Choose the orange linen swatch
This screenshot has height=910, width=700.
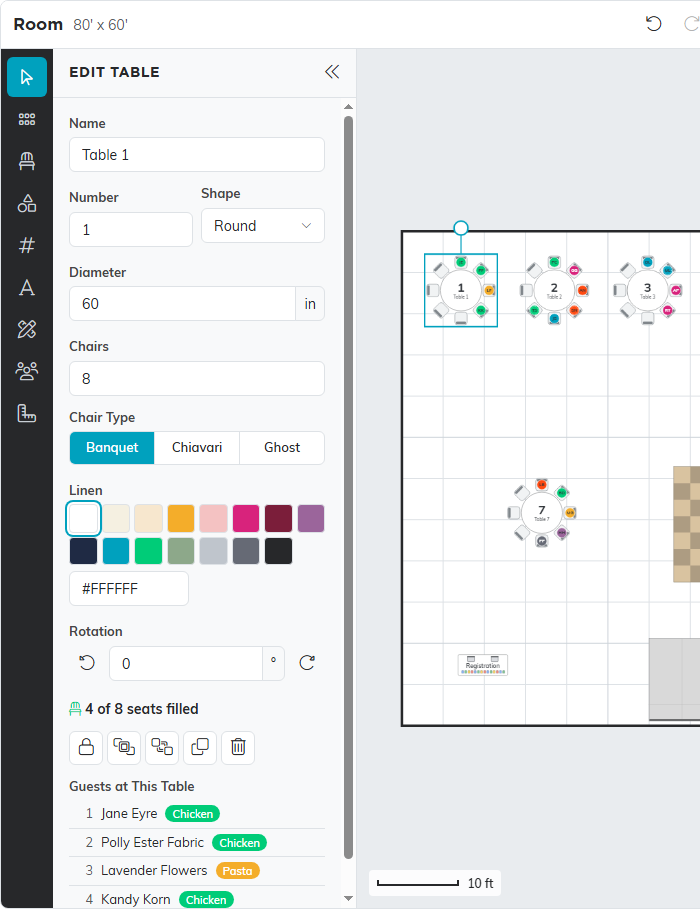[181, 518]
